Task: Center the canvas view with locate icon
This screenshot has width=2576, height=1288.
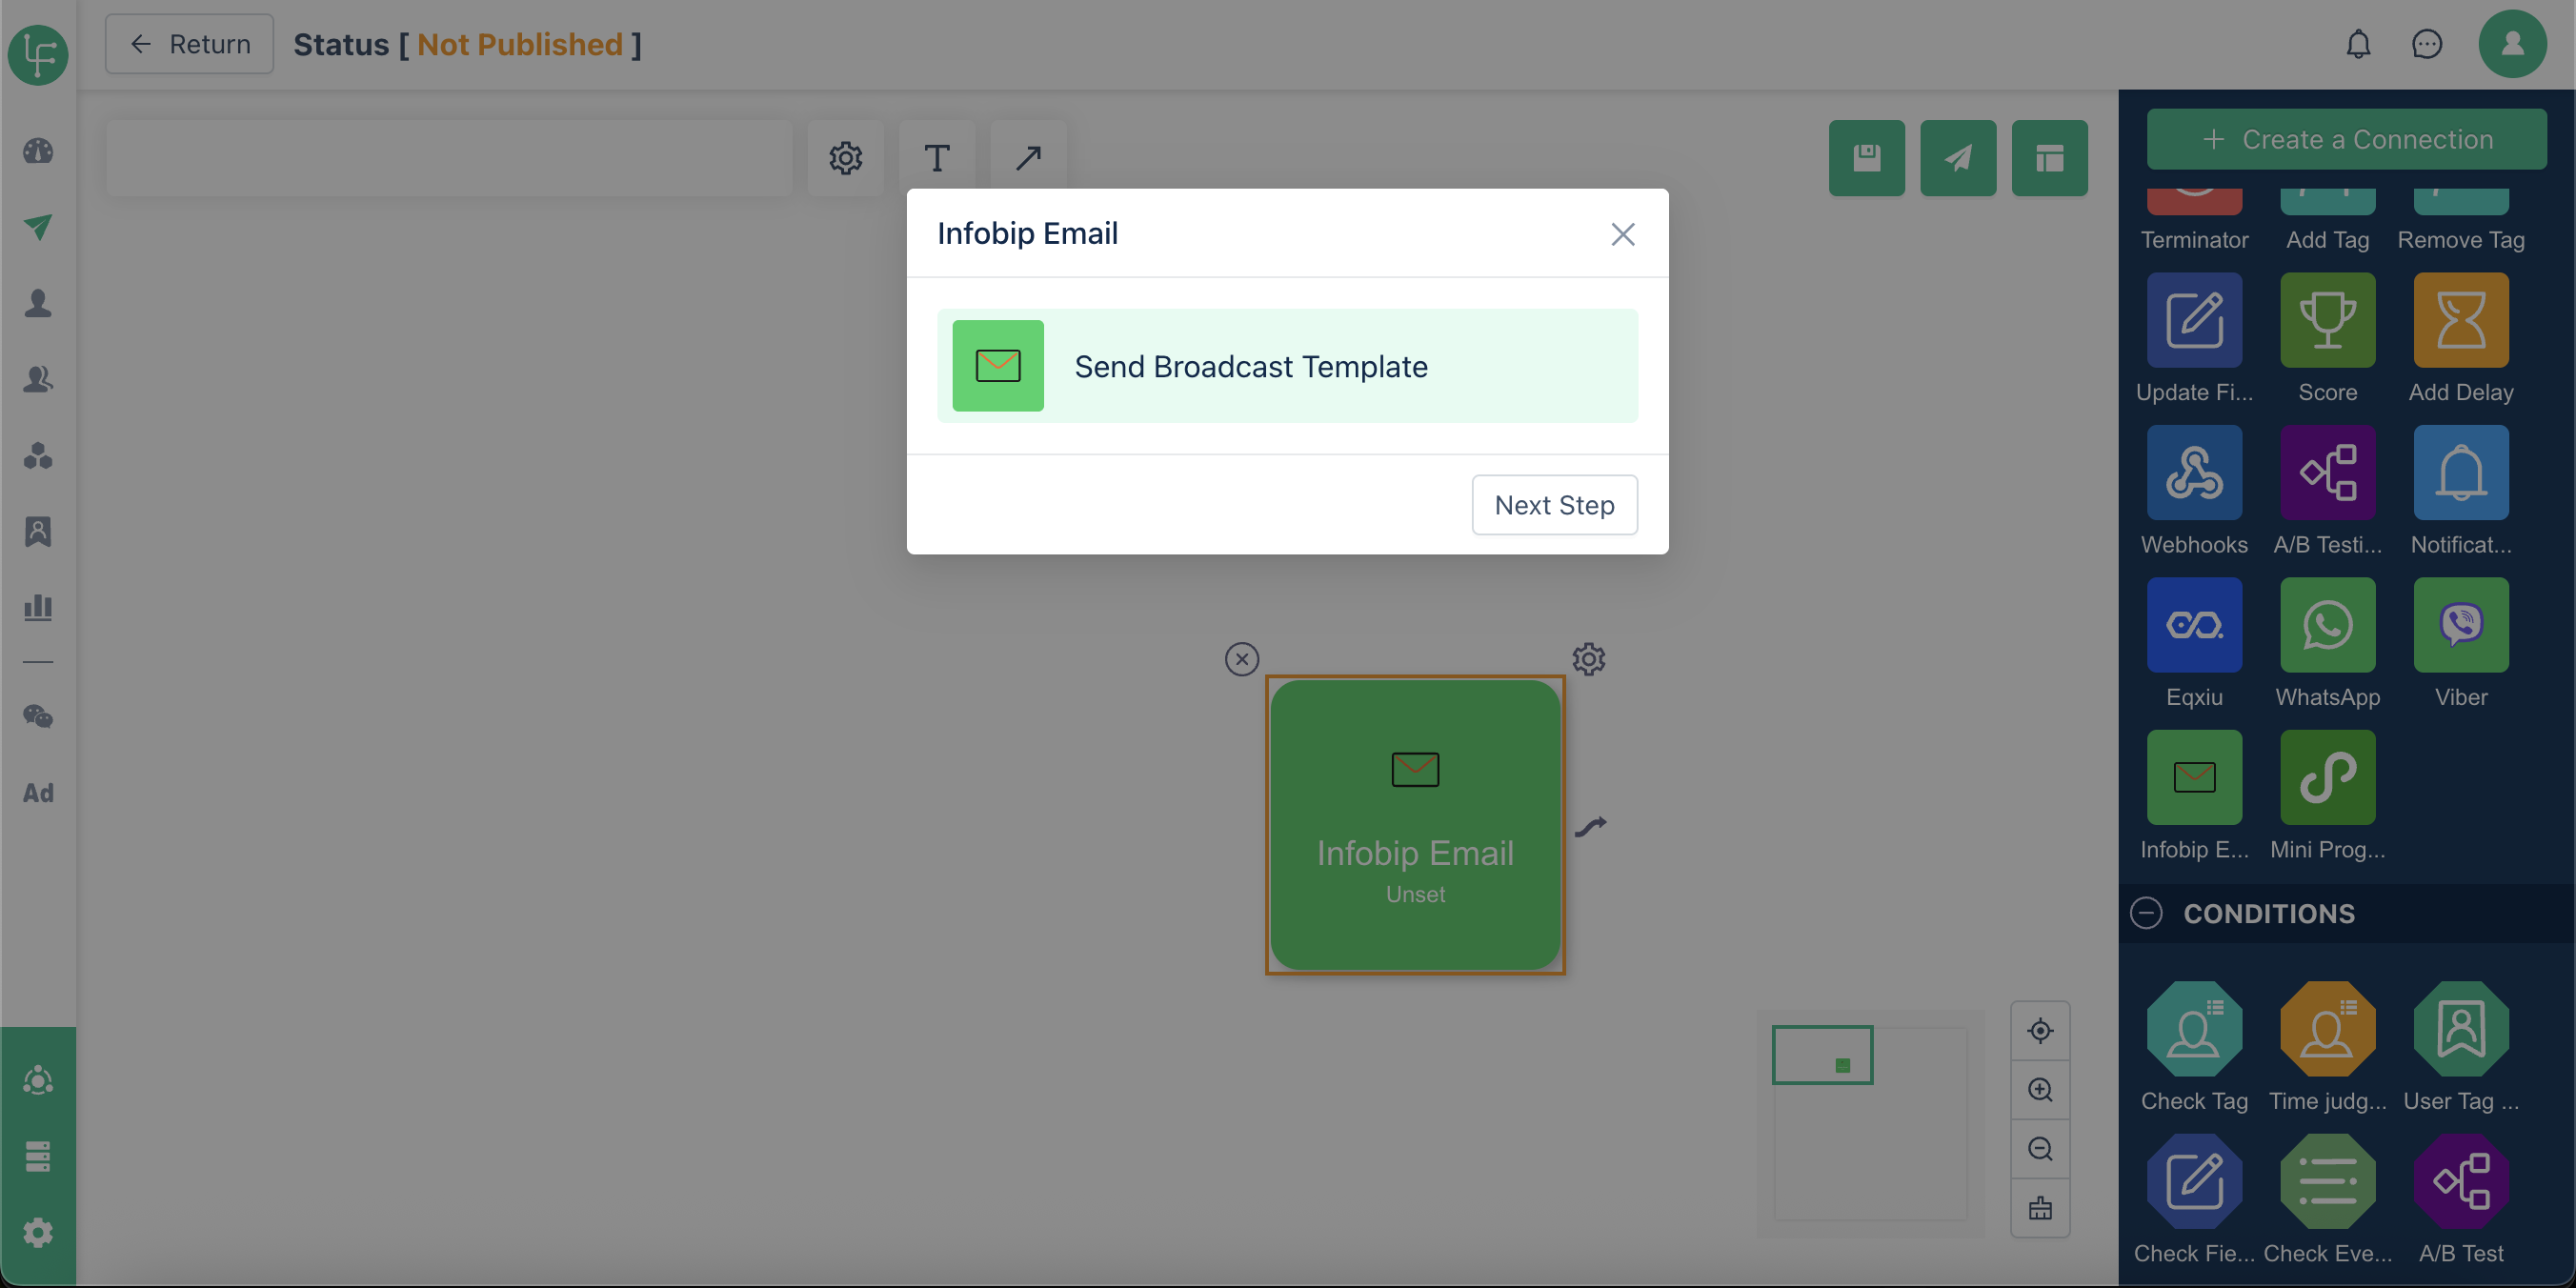Action: click(x=2040, y=1030)
